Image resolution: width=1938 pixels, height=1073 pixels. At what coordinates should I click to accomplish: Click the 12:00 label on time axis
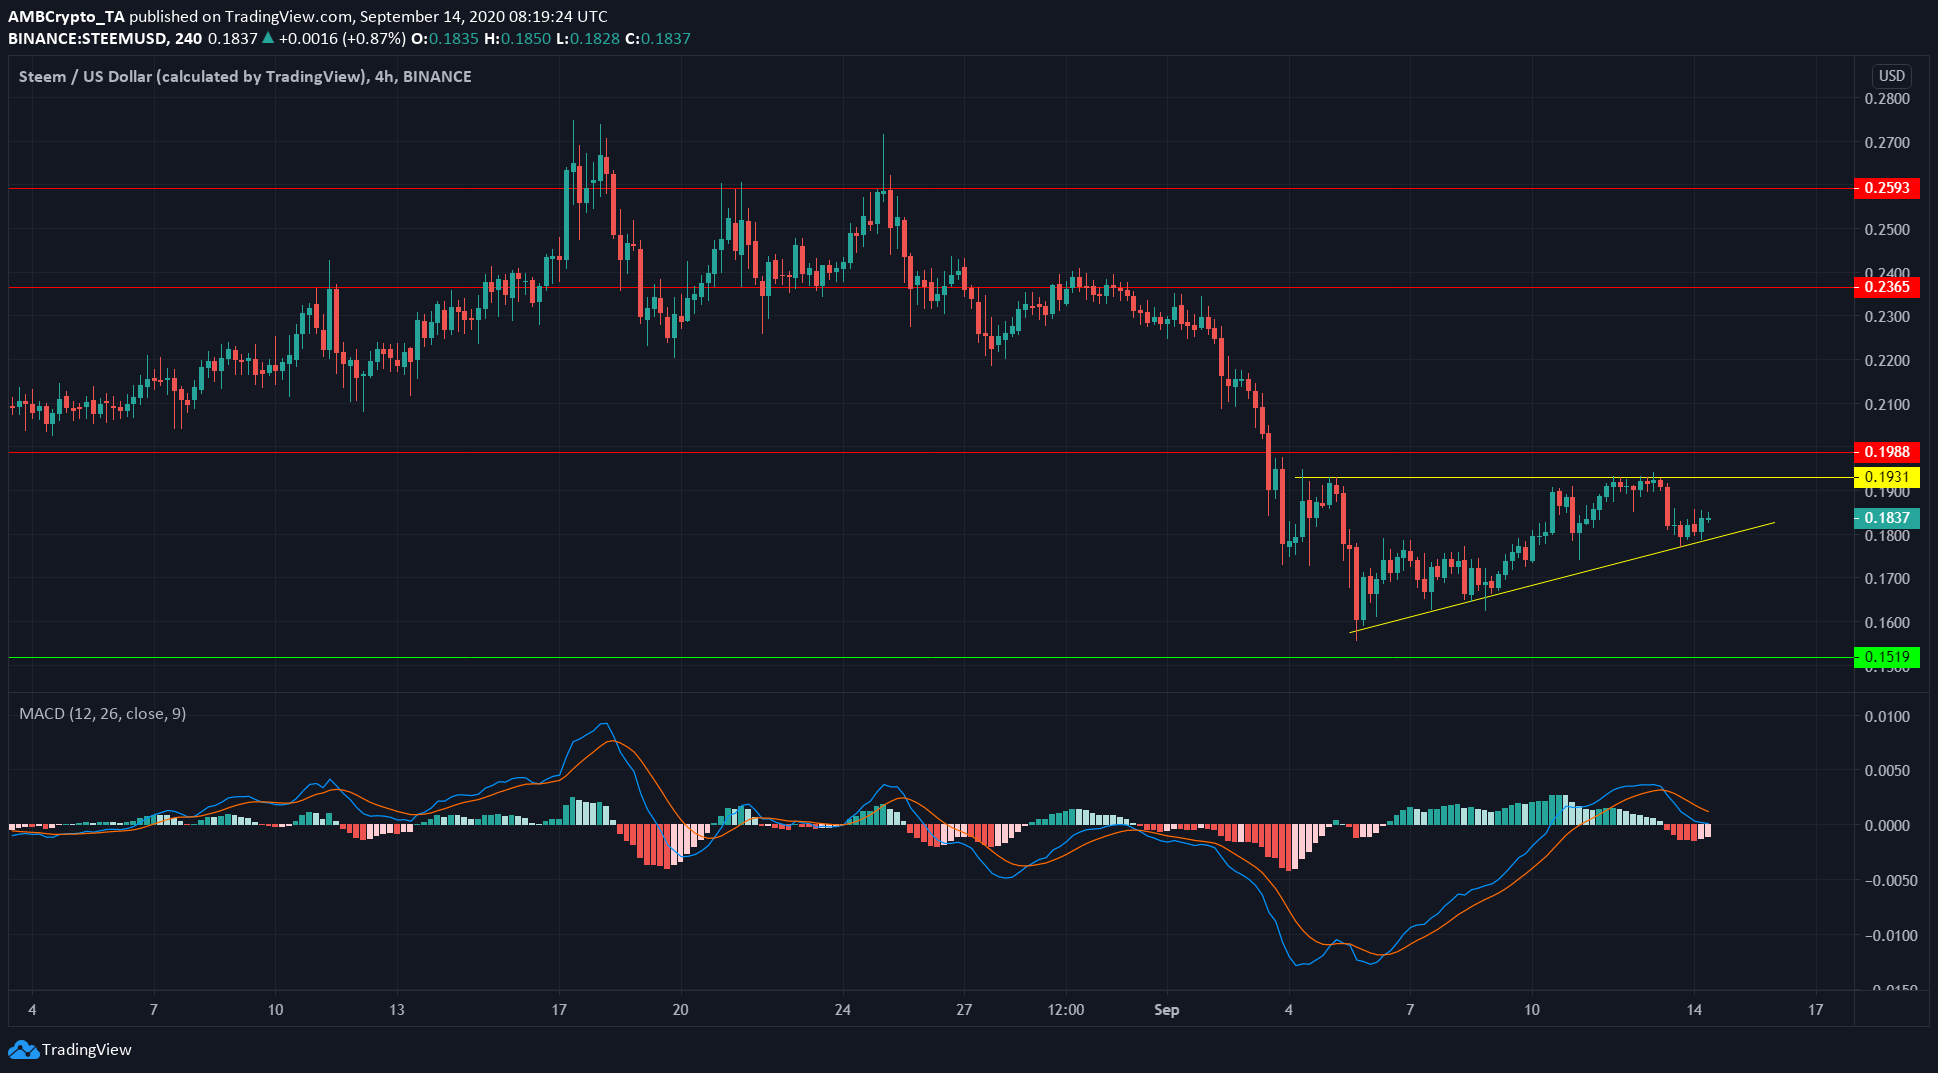[1066, 1010]
